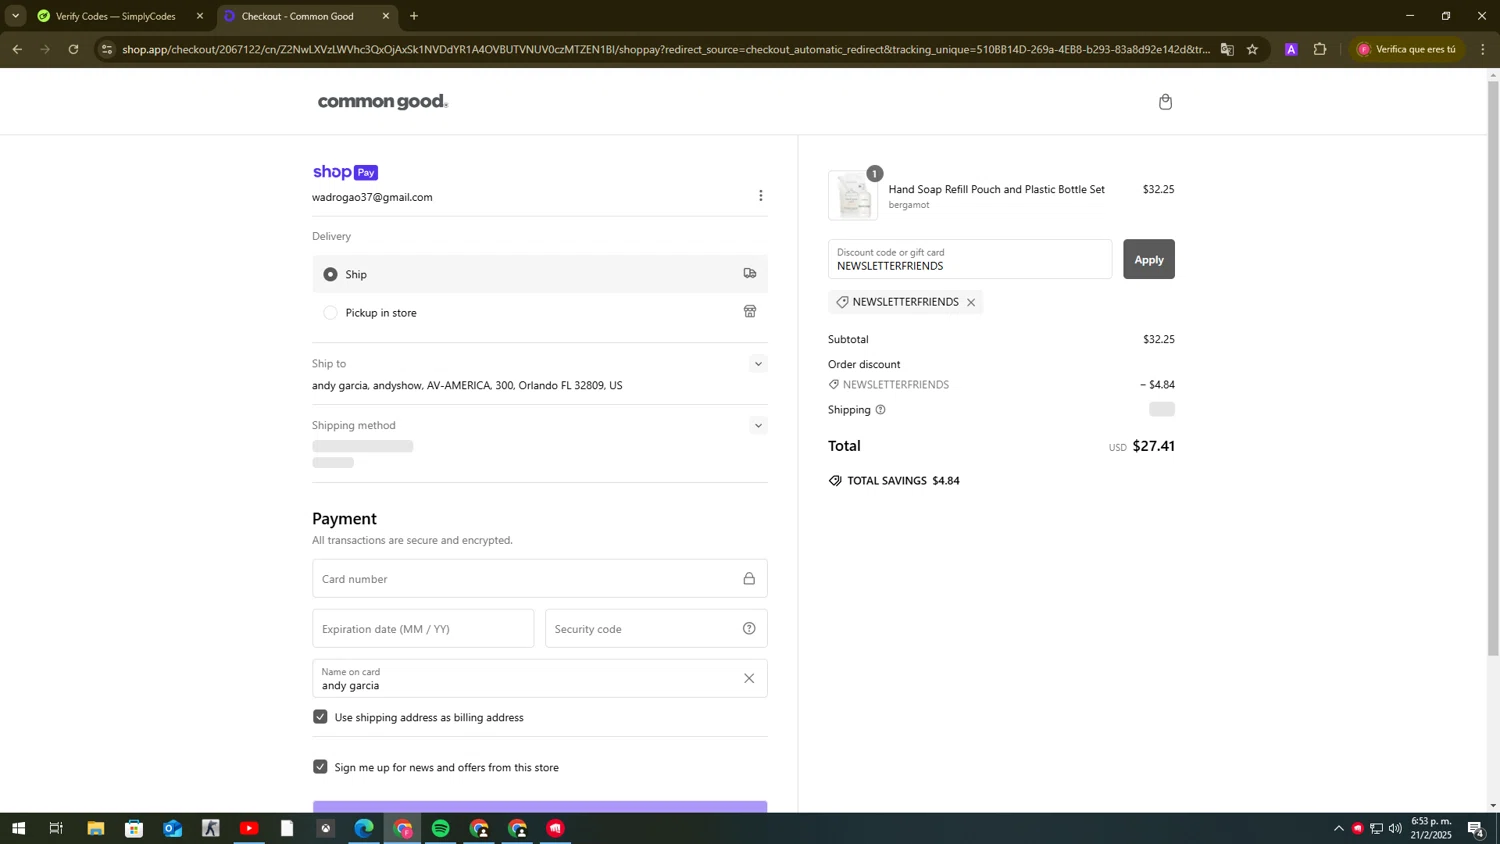The width and height of the screenshot is (1500, 844).
Task: Open the purple A extension icon
Action: pyautogui.click(x=1291, y=49)
